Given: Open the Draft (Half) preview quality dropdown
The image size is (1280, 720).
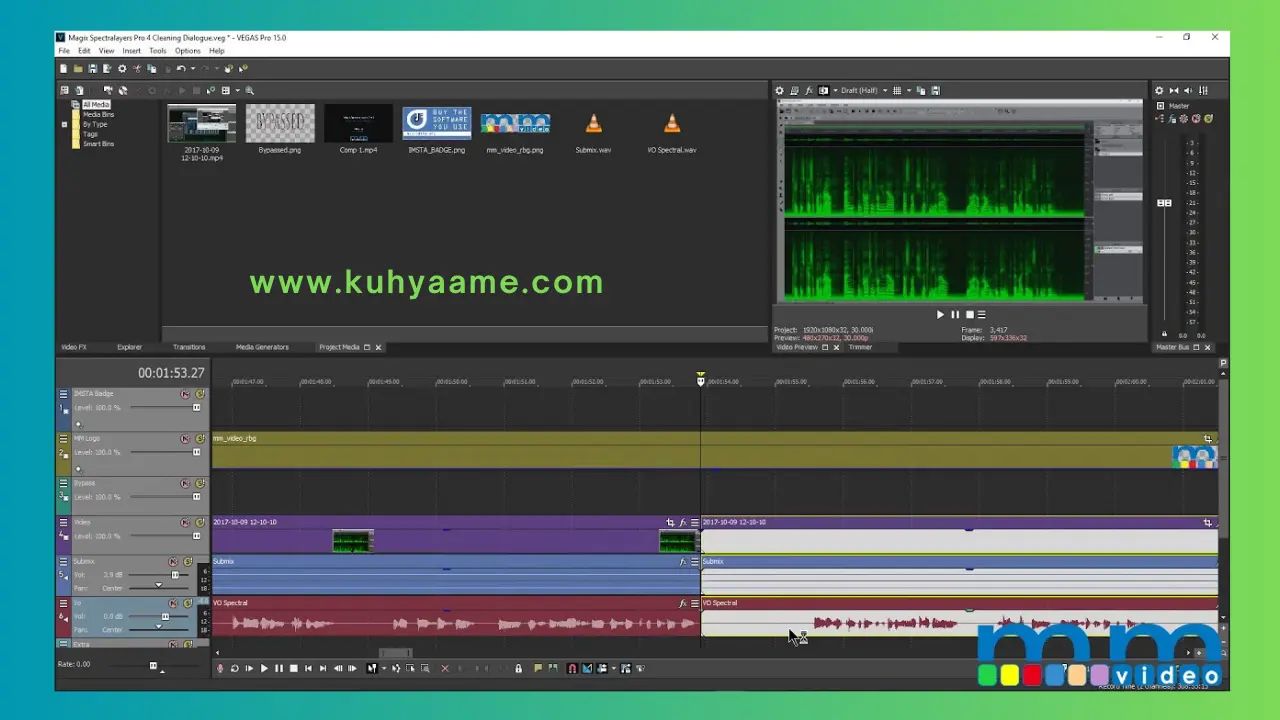Looking at the screenshot, I should [864, 90].
